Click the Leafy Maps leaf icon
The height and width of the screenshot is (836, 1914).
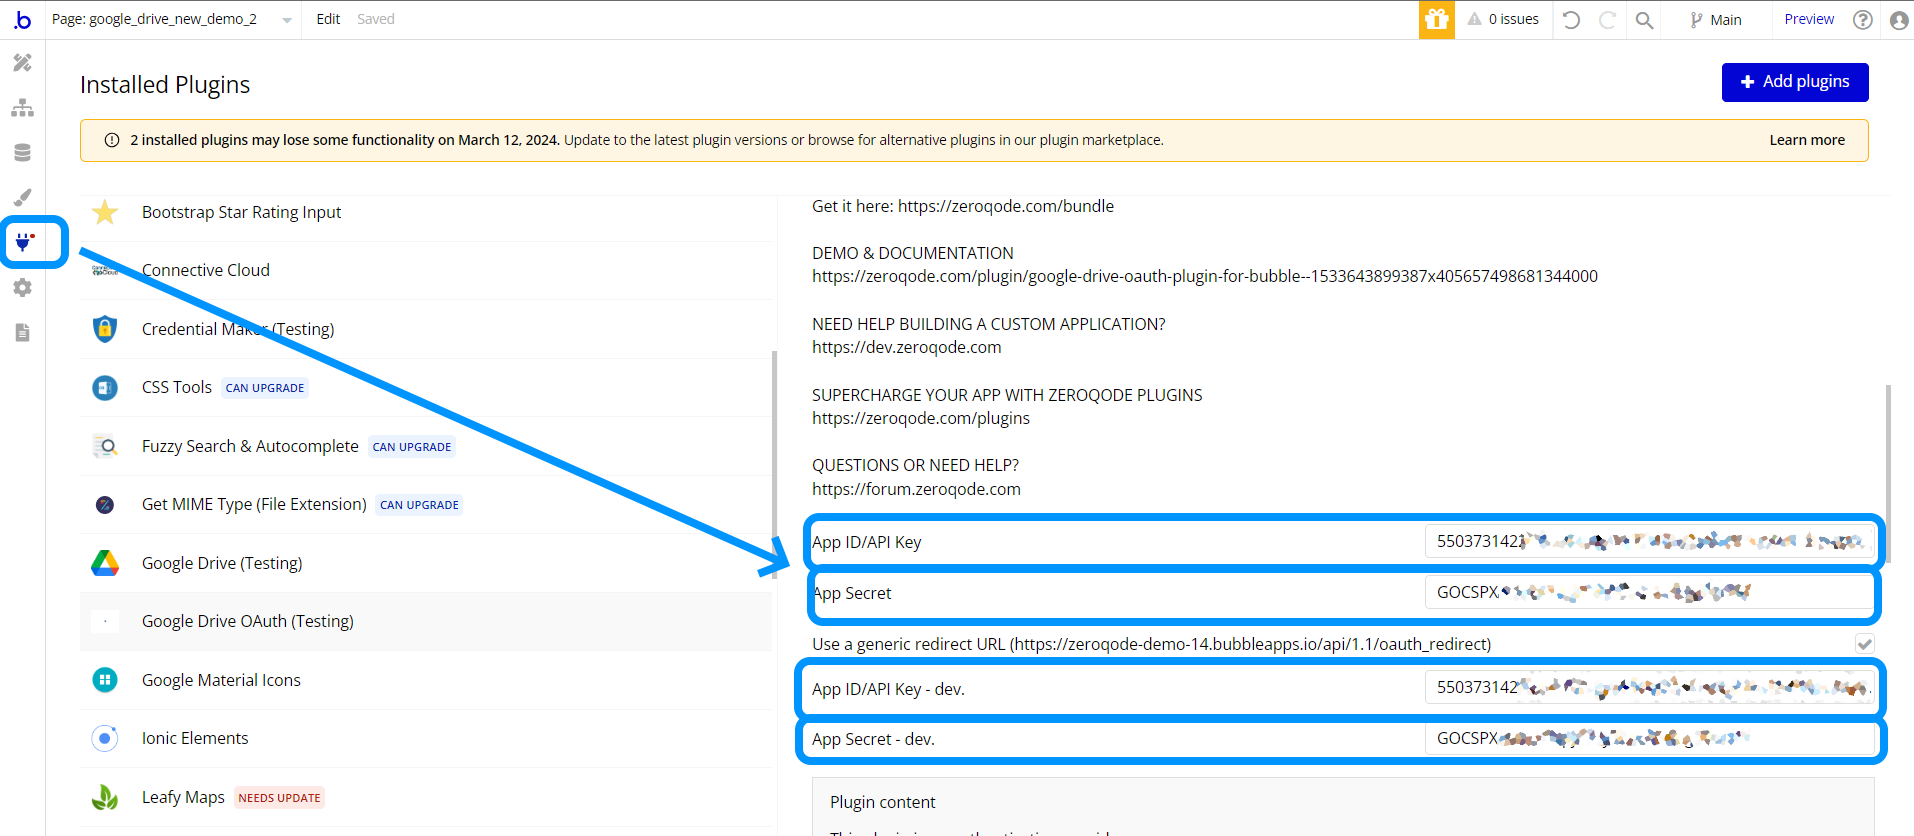coord(105,797)
